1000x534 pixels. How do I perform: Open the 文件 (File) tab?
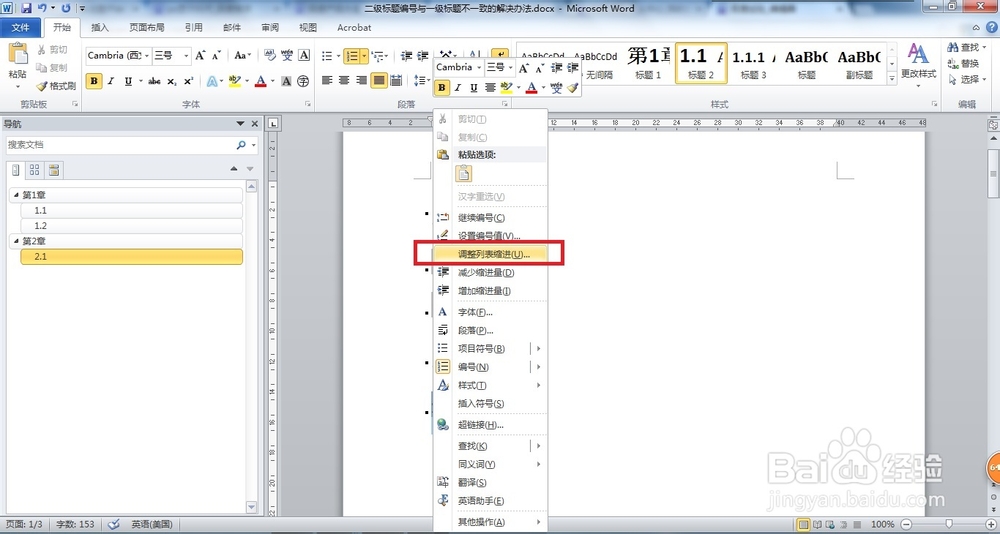click(x=20, y=27)
